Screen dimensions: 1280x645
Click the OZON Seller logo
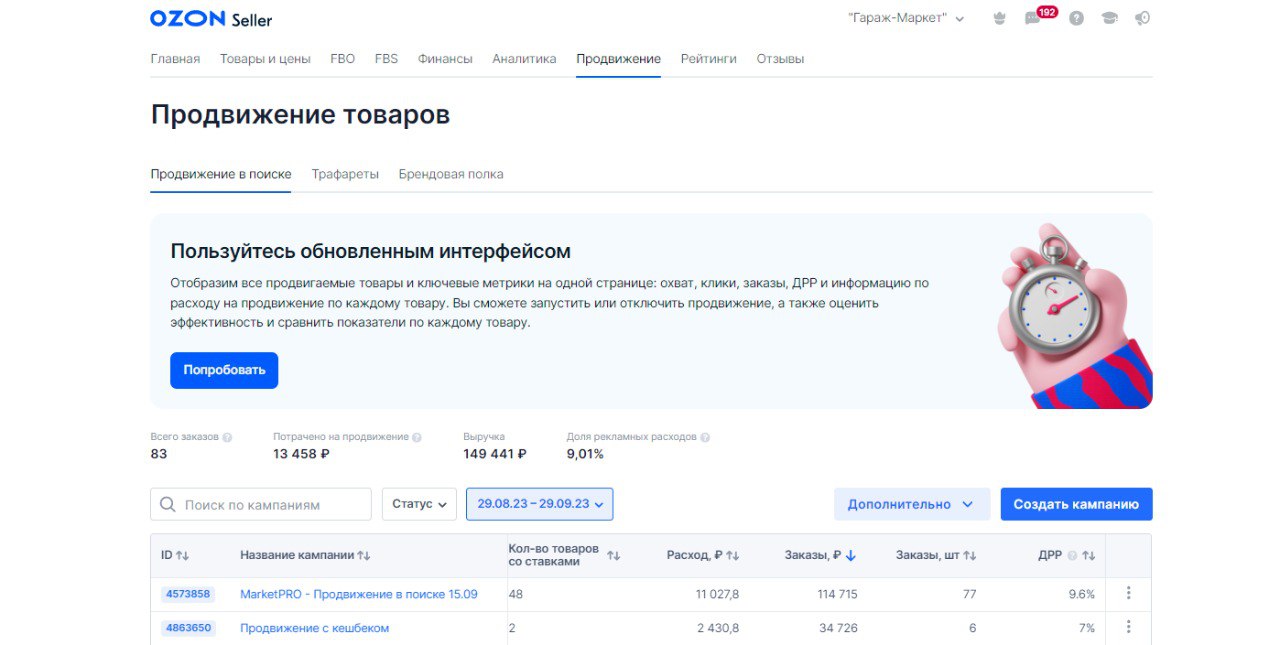point(210,19)
